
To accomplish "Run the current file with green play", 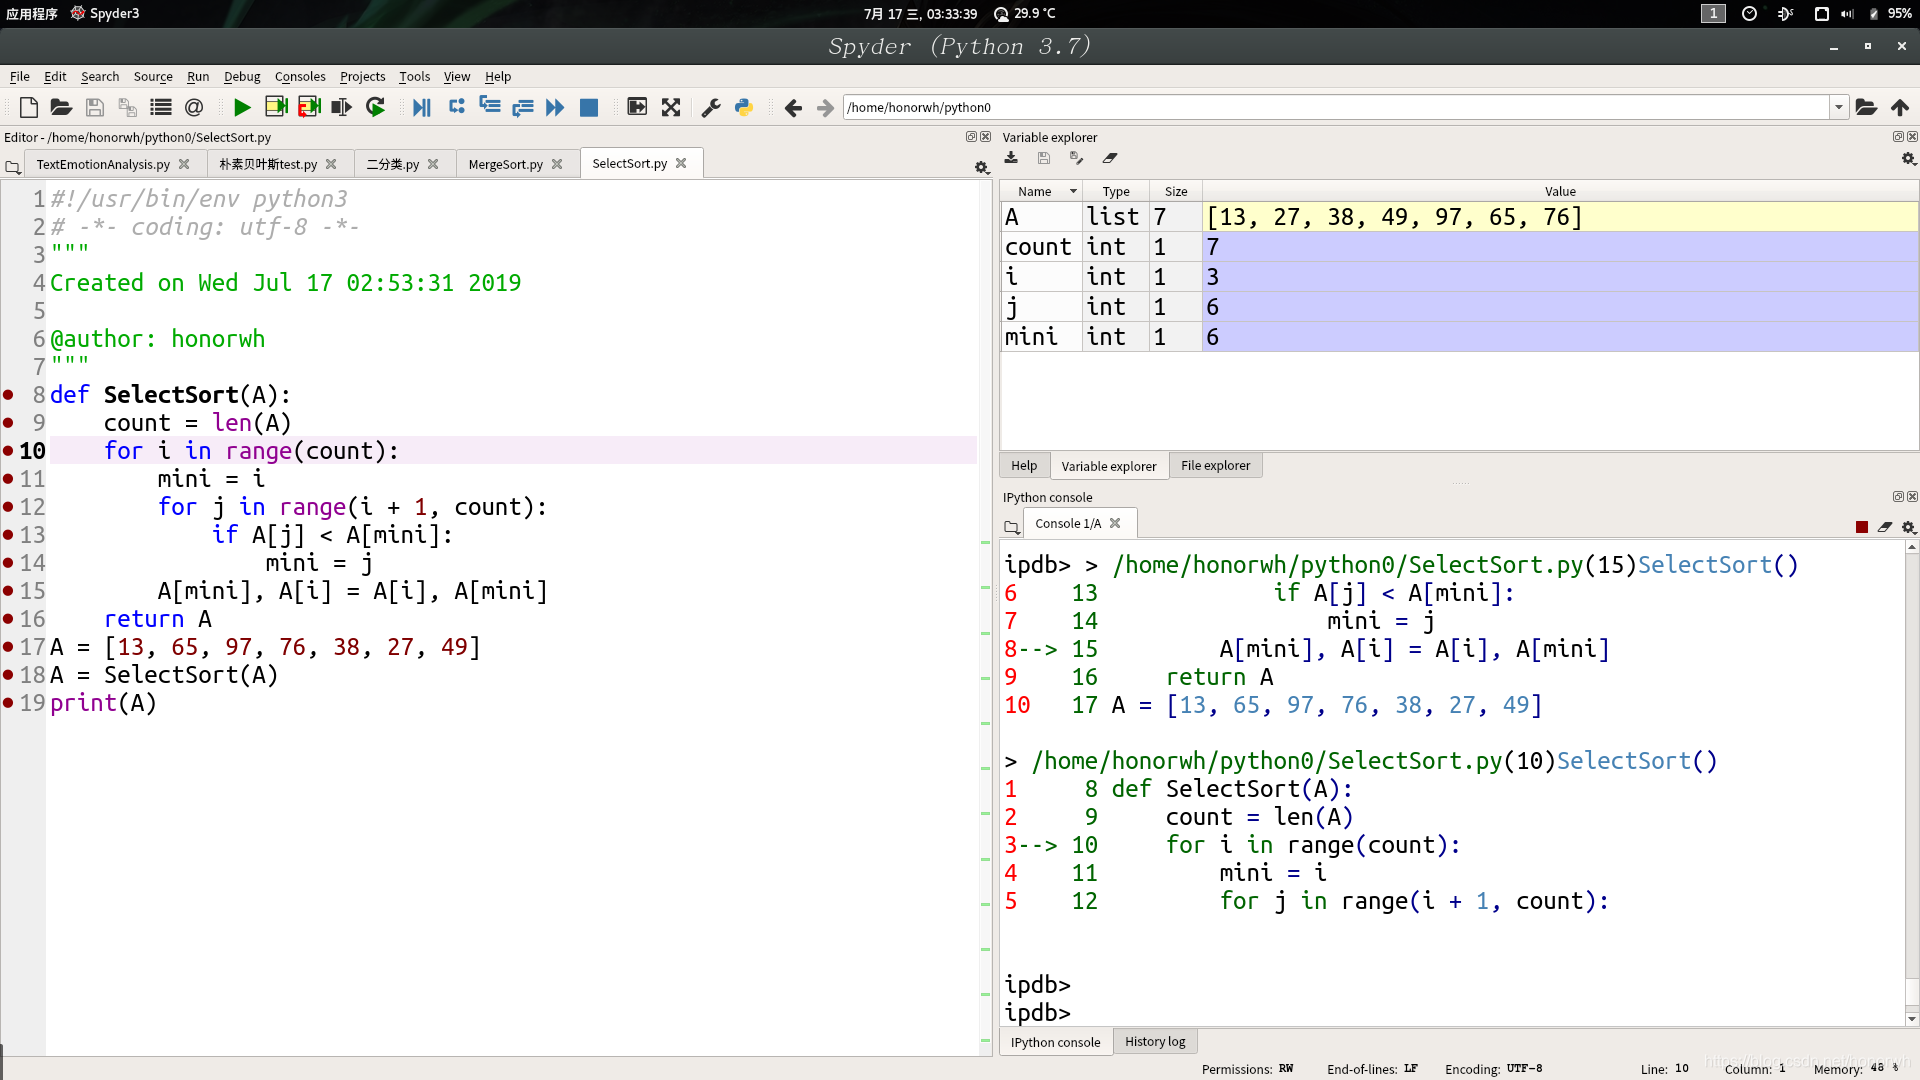I will (x=242, y=107).
